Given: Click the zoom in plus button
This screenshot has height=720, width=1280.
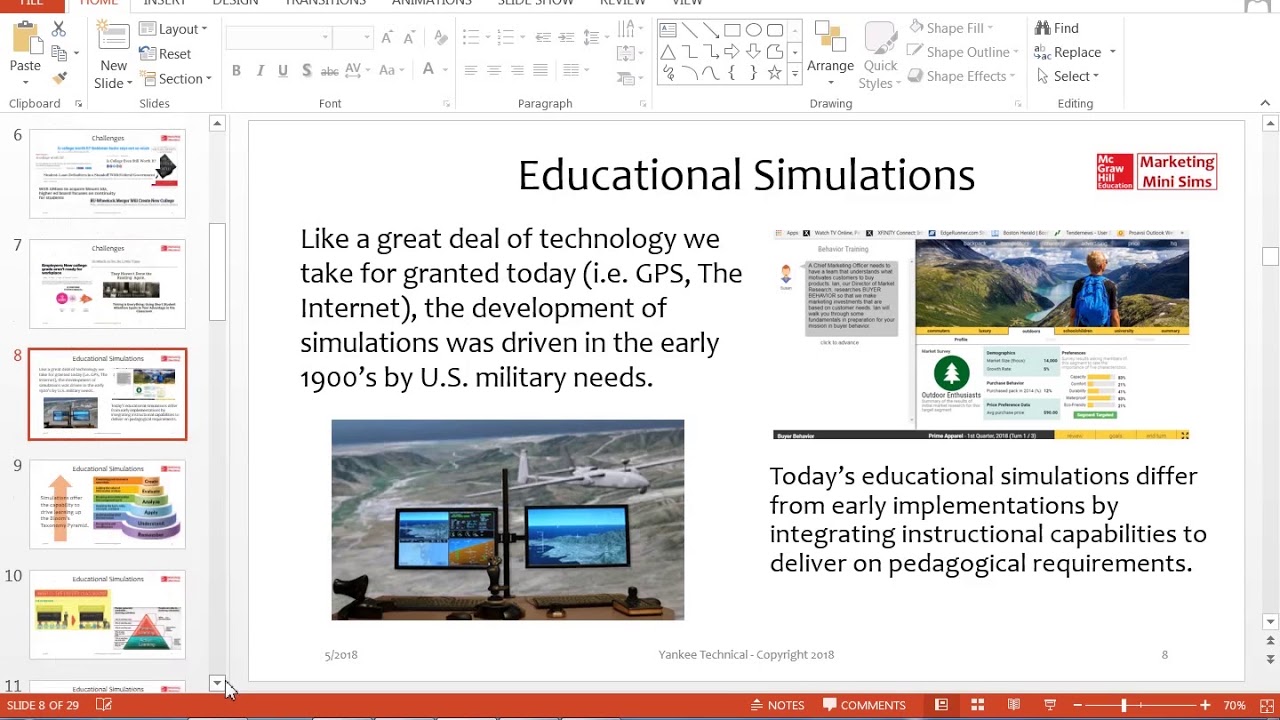Looking at the screenshot, I should point(1205,705).
